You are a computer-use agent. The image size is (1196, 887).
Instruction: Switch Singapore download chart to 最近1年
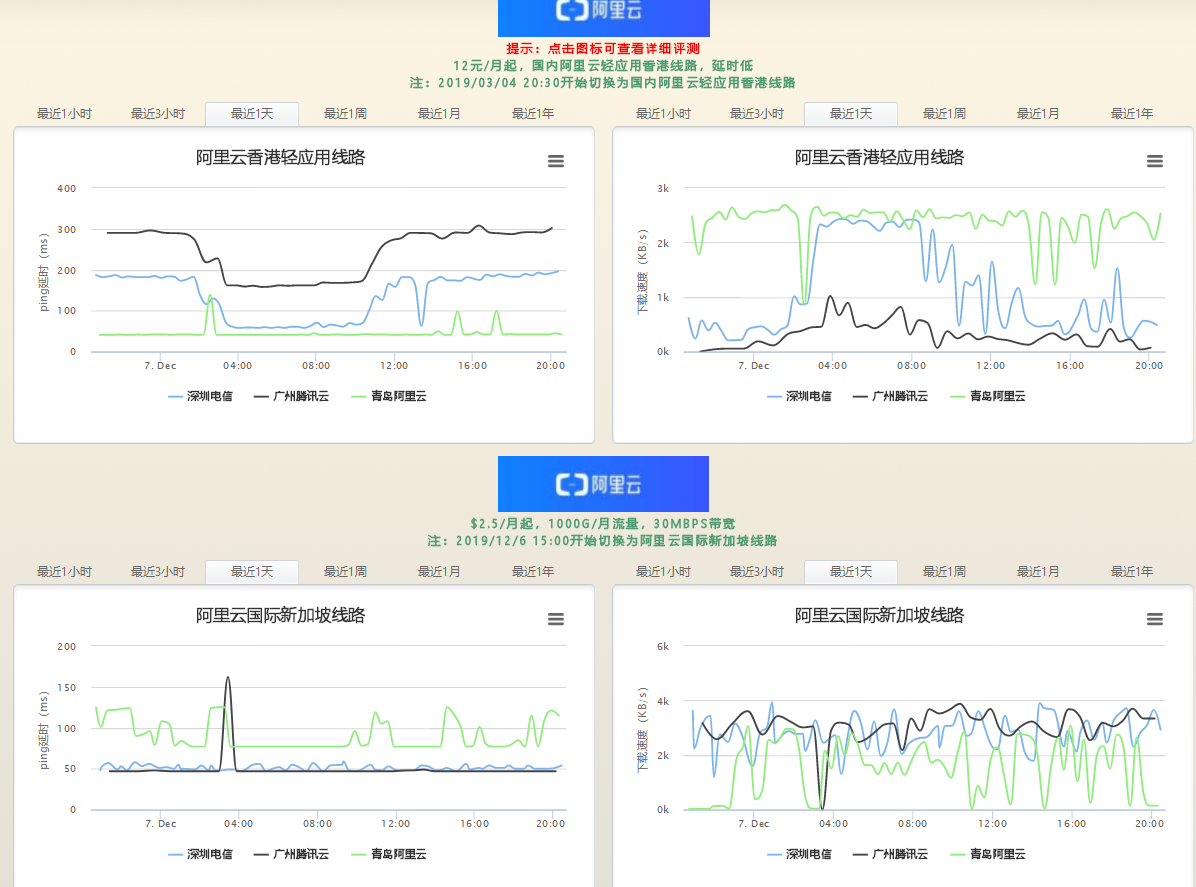1131,572
